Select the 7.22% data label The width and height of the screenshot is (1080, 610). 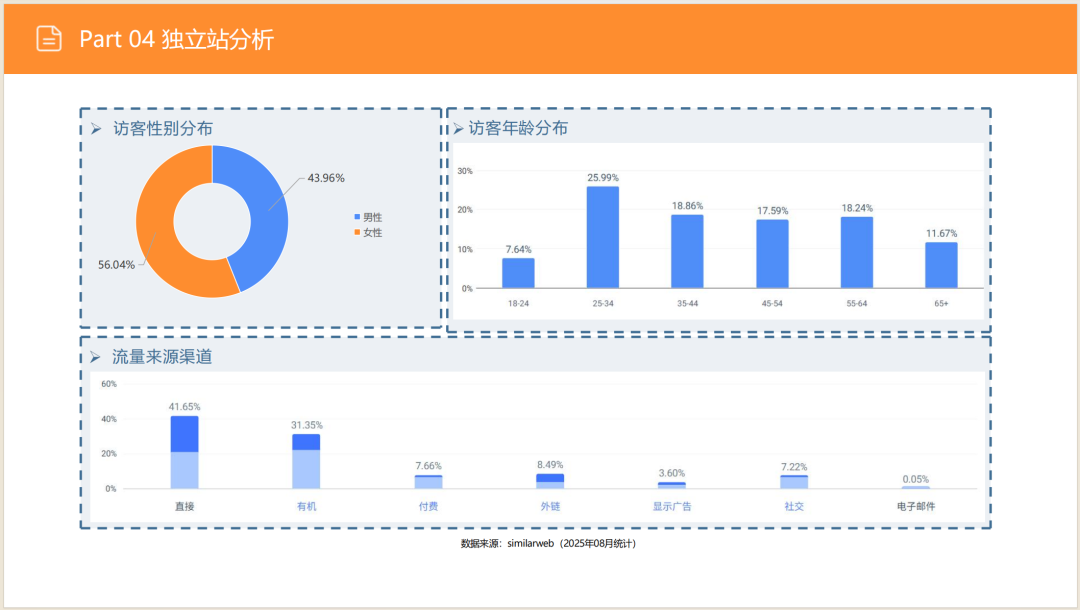793,467
